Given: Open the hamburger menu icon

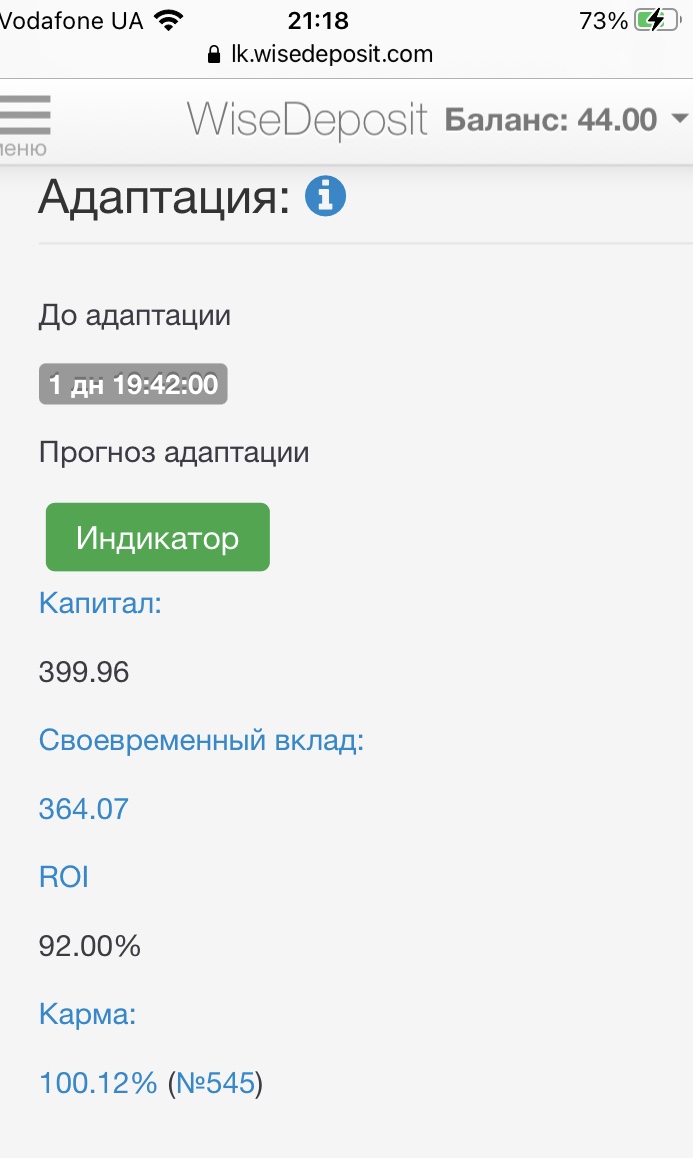Looking at the screenshot, I should pyautogui.click(x=24, y=119).
